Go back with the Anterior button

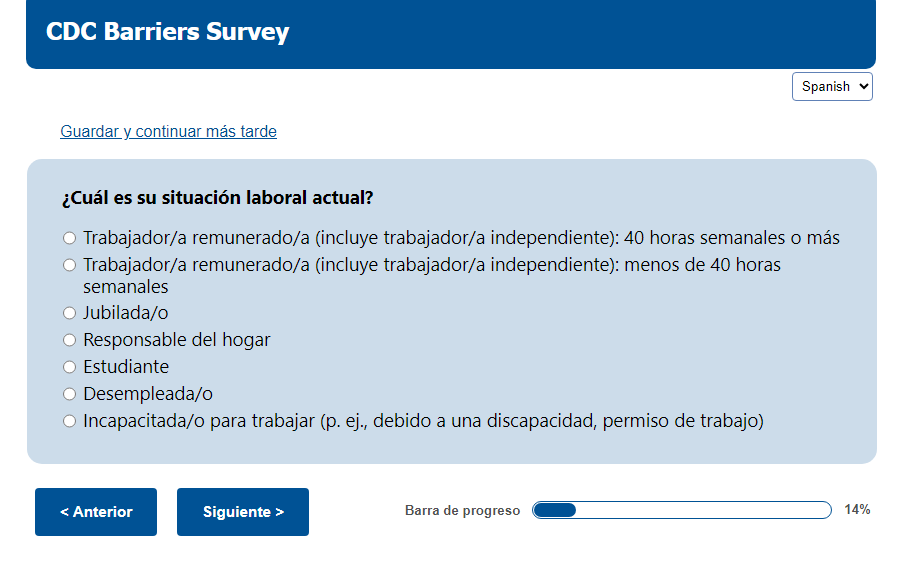pyautogui.click(x=96, y=512)
